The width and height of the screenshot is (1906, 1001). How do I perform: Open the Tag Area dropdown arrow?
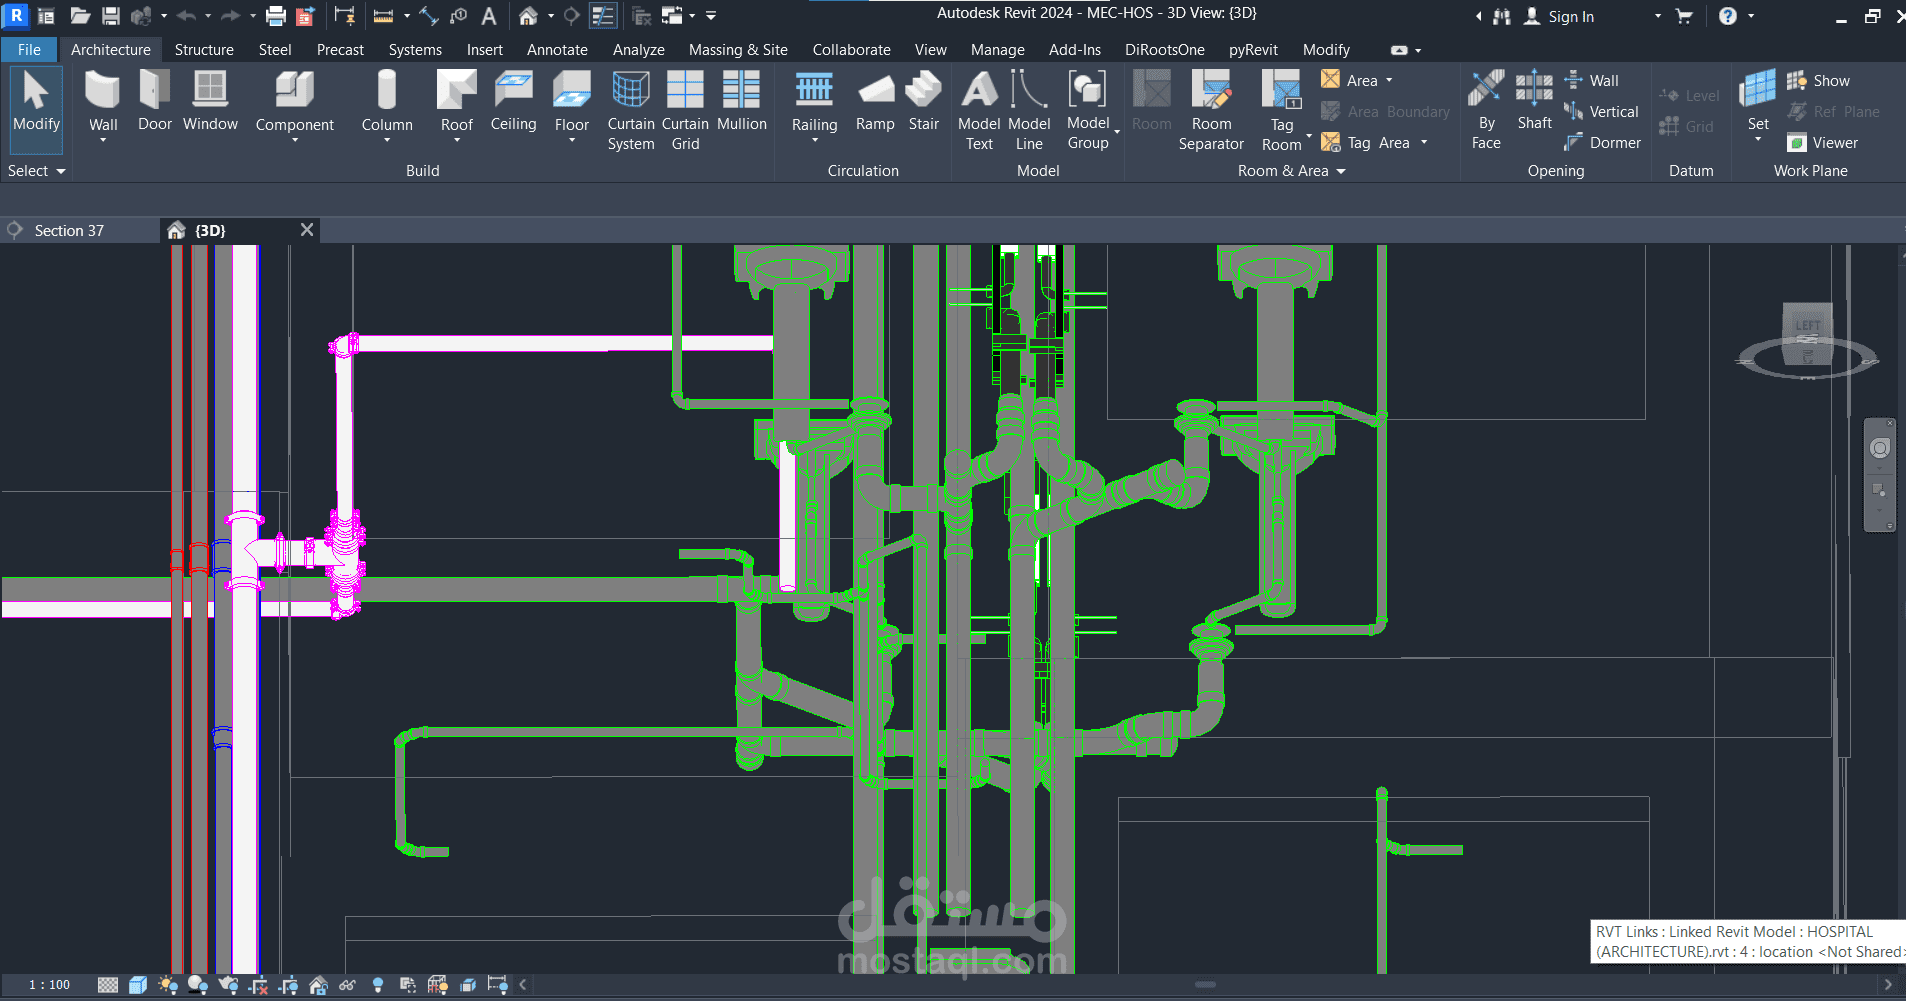pos(1424,143)
